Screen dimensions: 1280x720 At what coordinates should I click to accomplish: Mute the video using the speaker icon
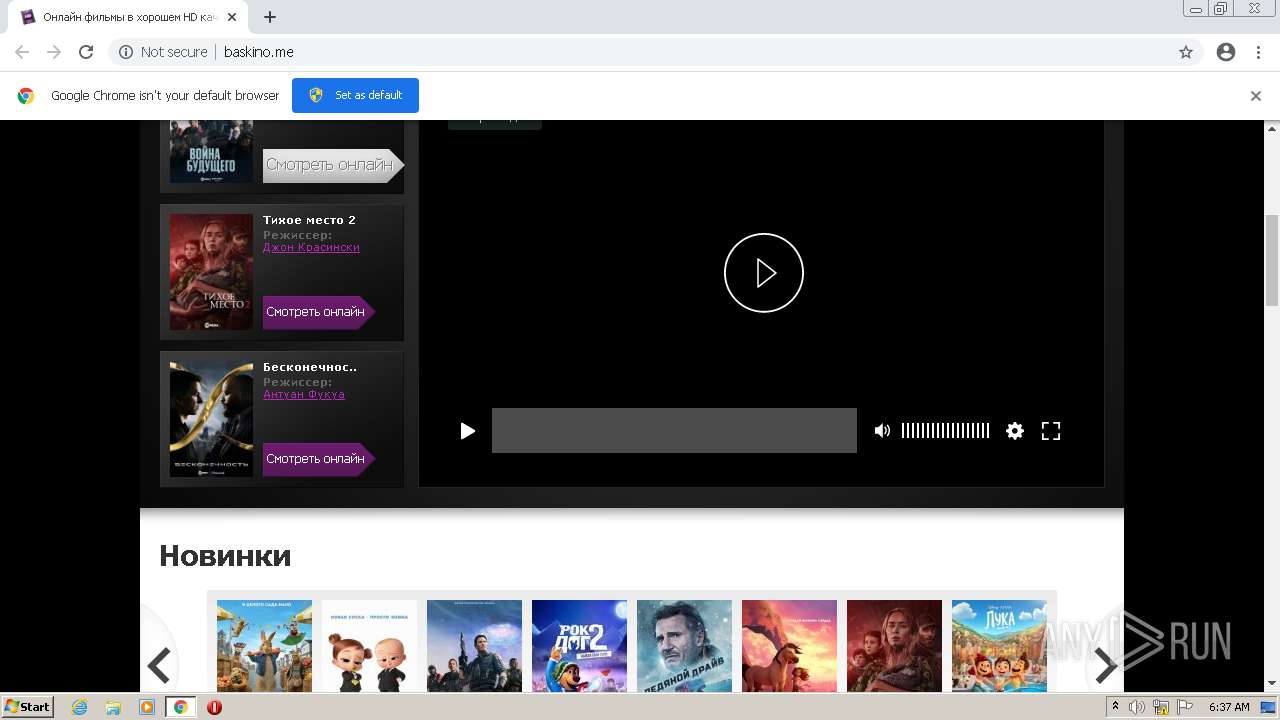pyautogui.click(x=882, y=431)
